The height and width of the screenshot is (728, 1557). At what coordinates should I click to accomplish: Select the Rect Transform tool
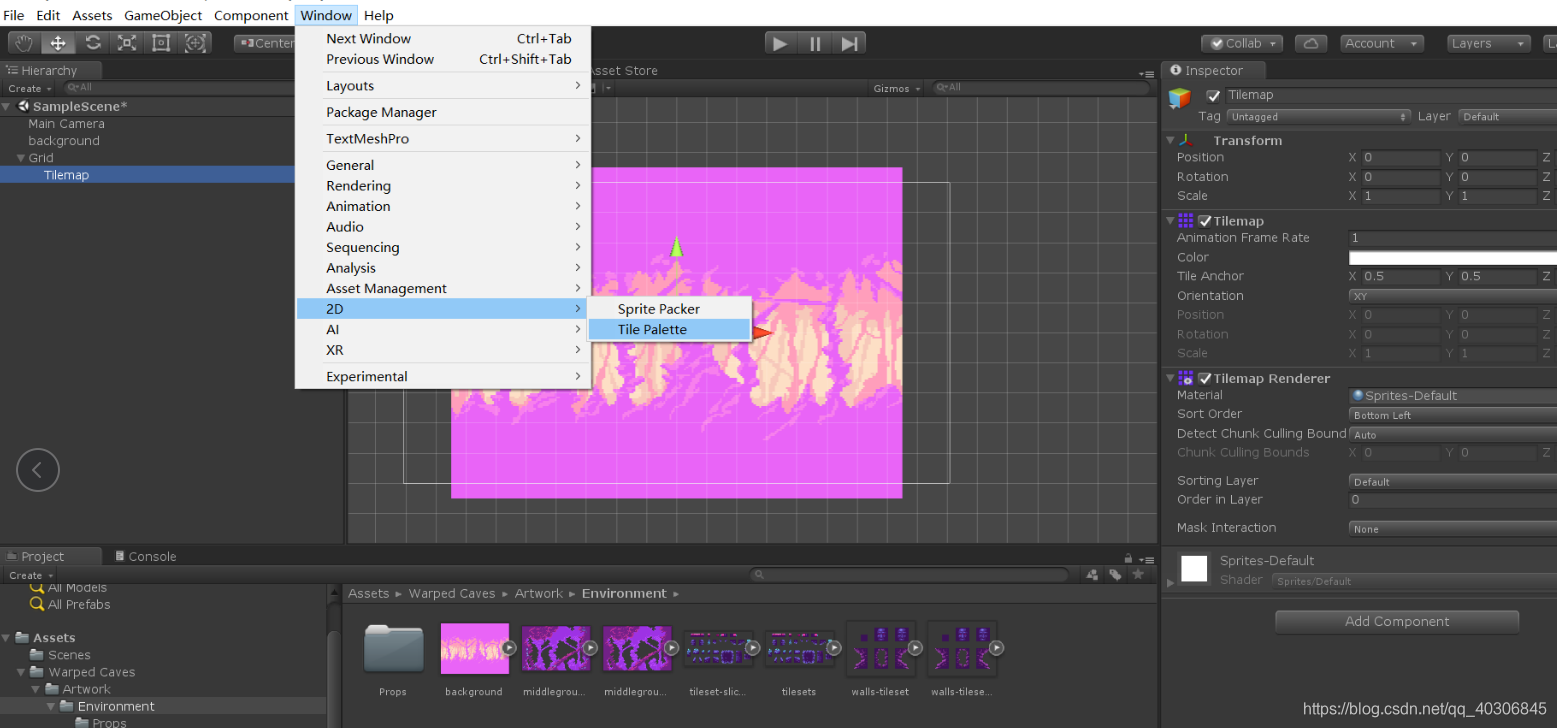161,43
